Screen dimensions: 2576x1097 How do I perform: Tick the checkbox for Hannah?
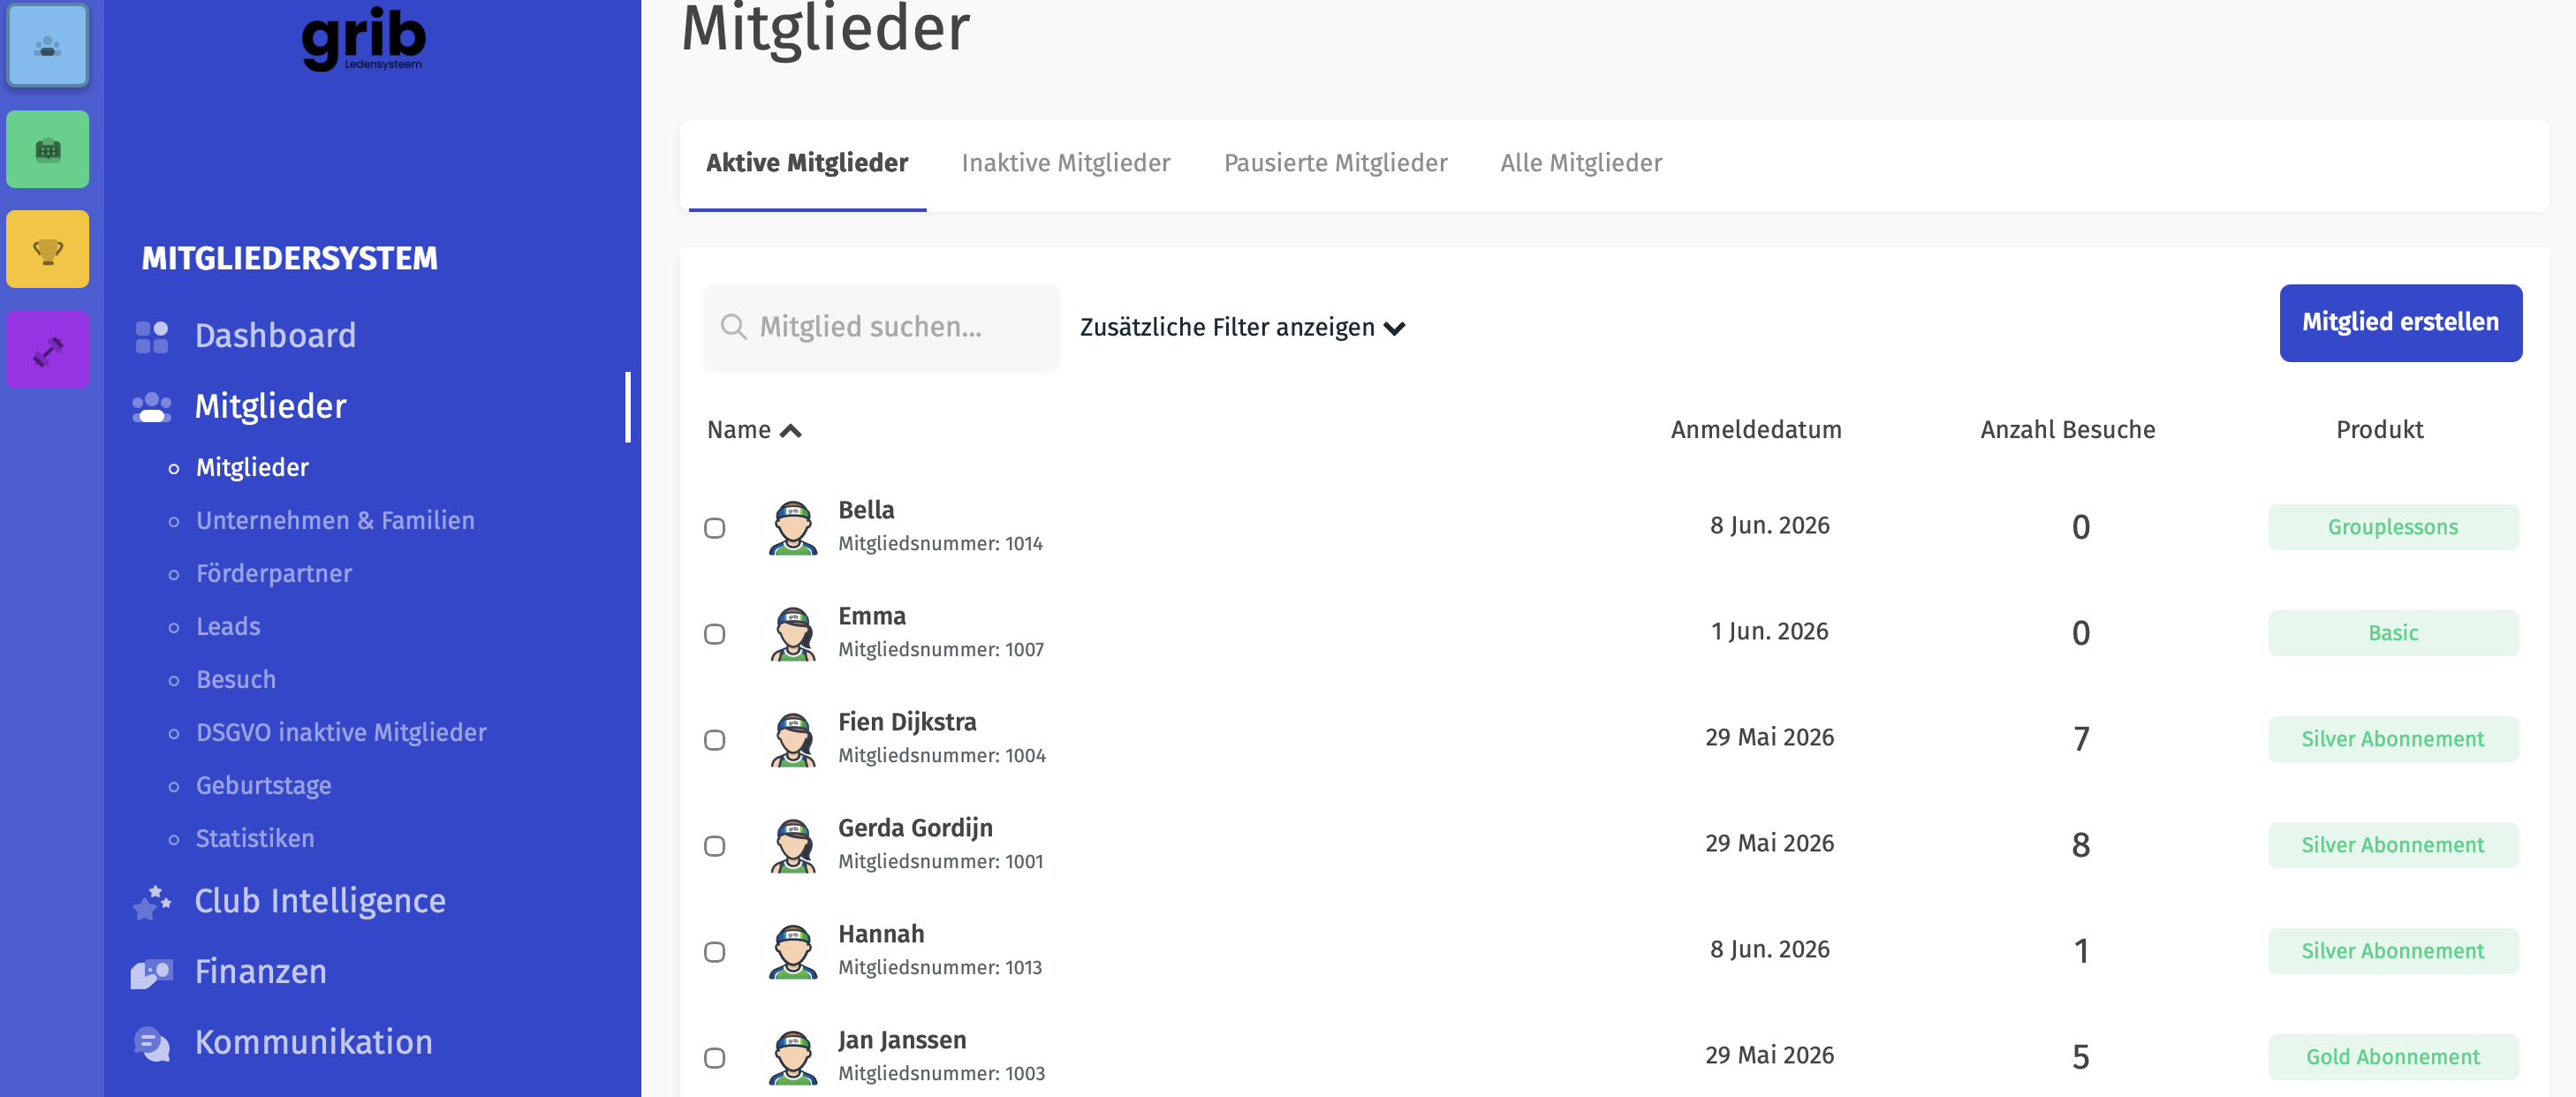pyautogui.click(x=714, y=952)
